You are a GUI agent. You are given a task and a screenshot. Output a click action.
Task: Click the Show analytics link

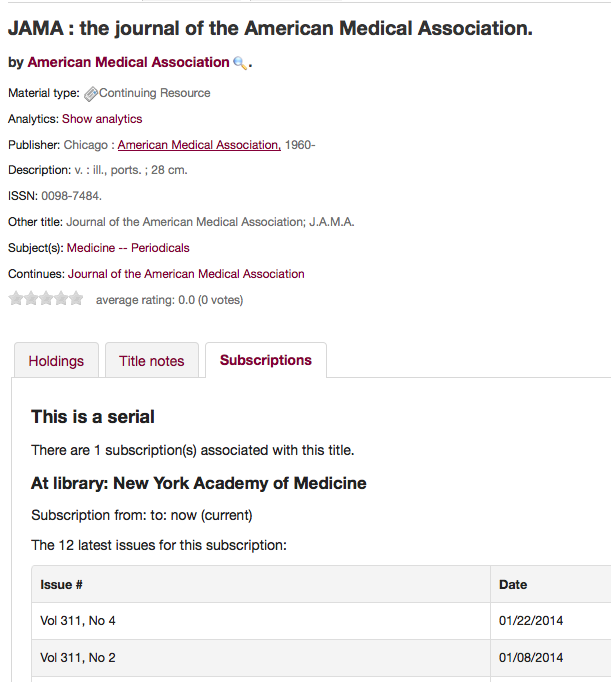pyautogui.click(x=102, y=119)
